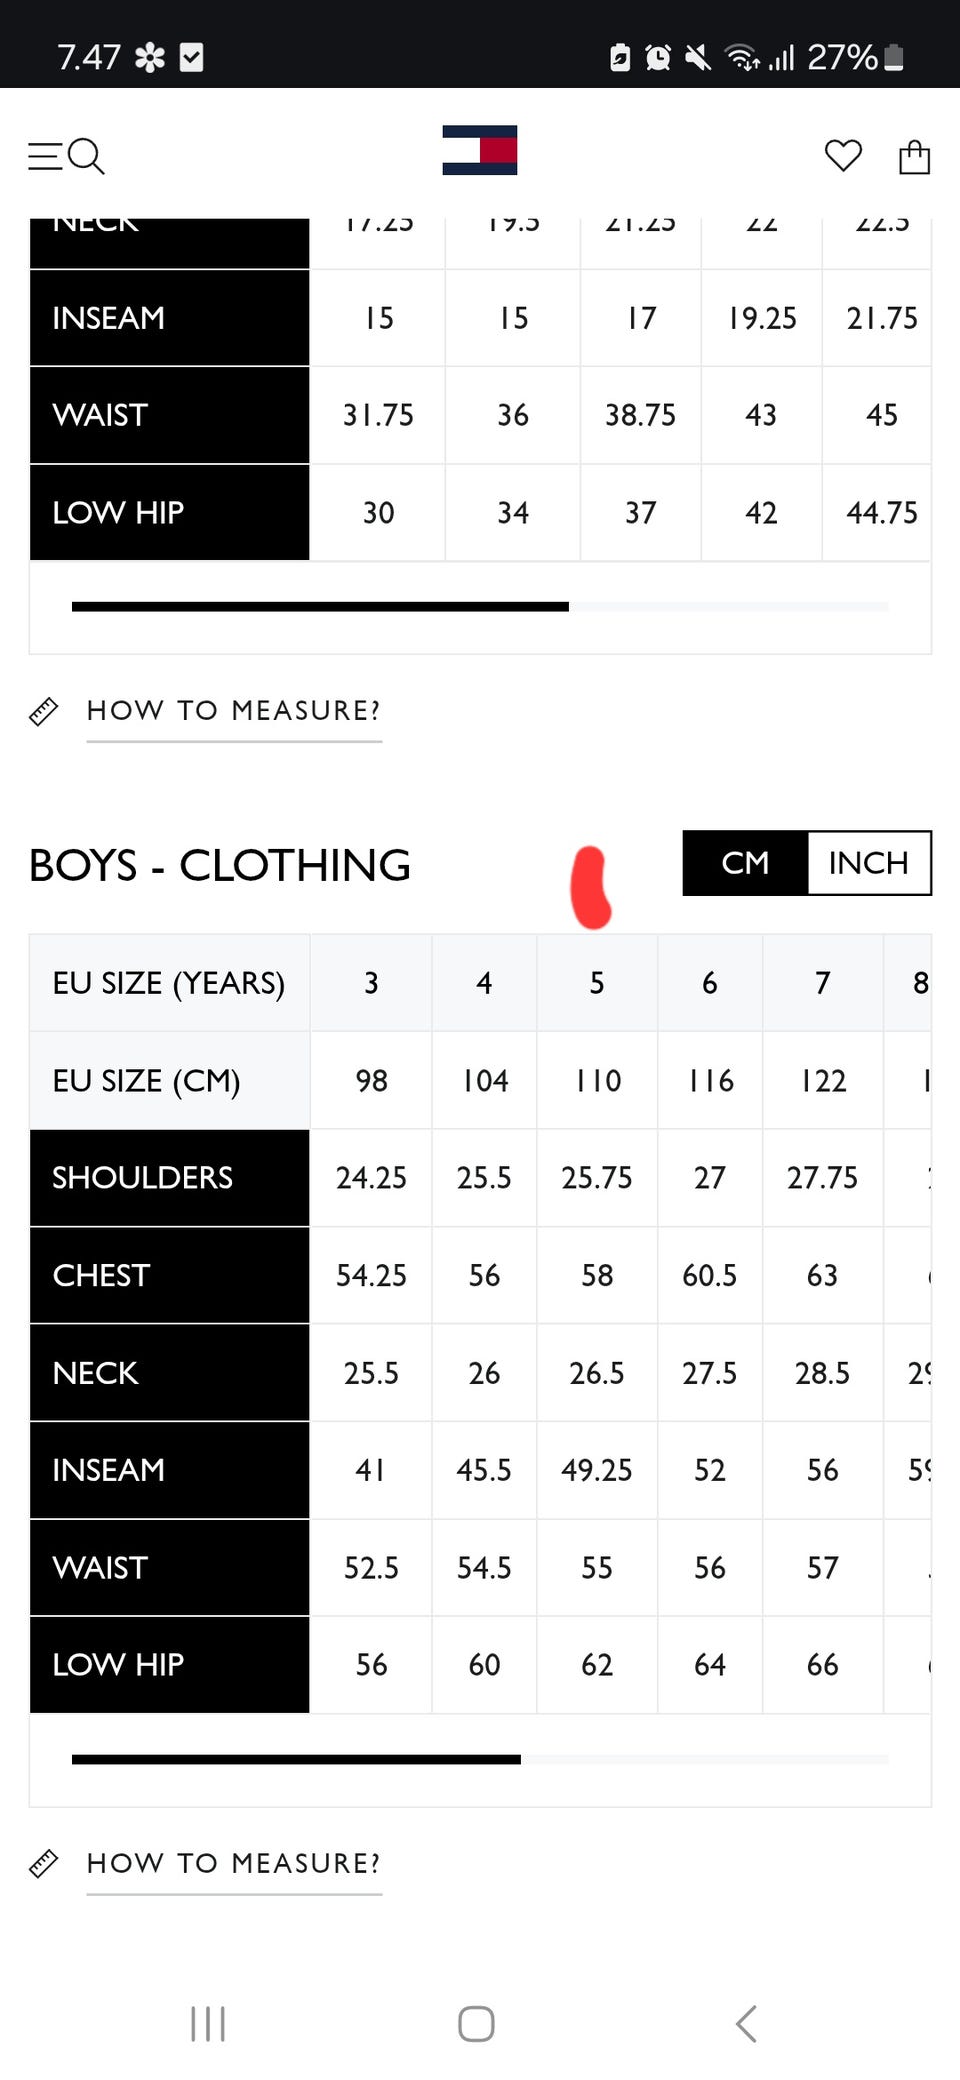960x2080 pixels.
Task: Tap the search magnifier icon
Action: [87, 156]
